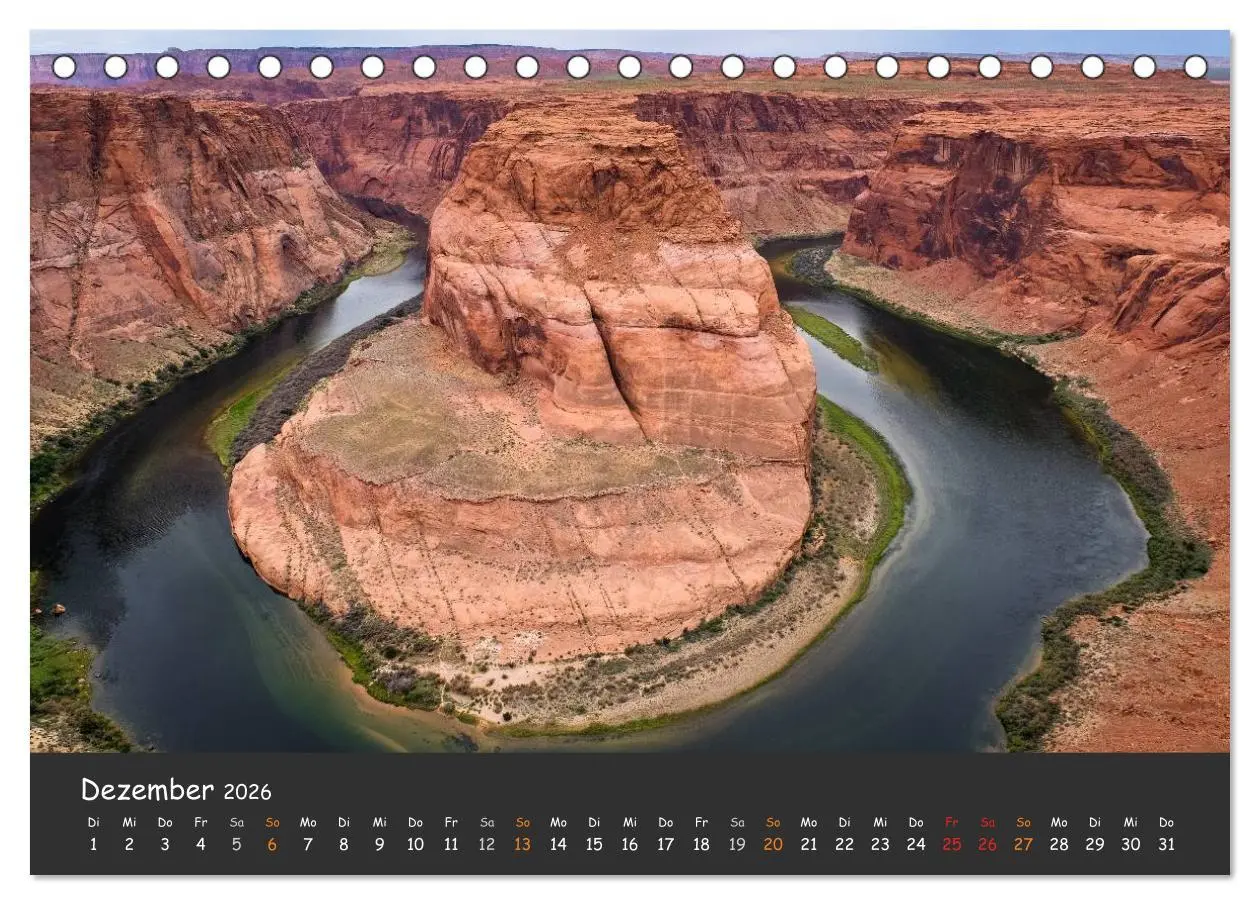Click the "Fr" label above date 18

[701, 822]
